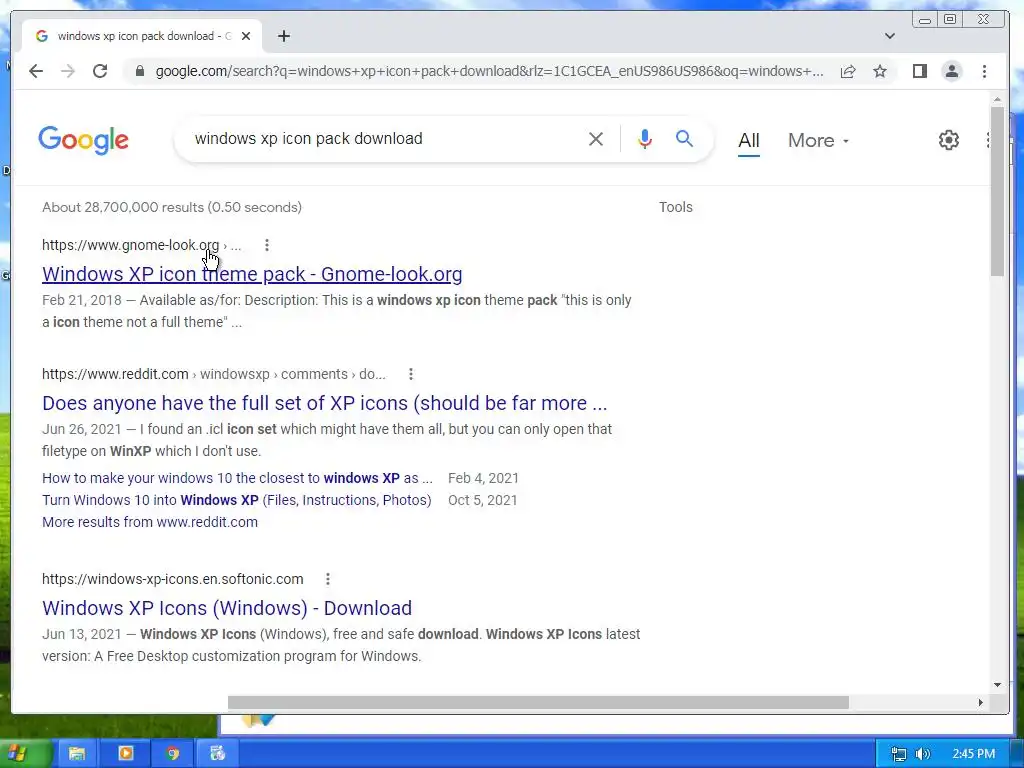Click volume speaker icon in tray
Image resolution: width=1024 pixels, height=768 pixels.
point(922,754)
